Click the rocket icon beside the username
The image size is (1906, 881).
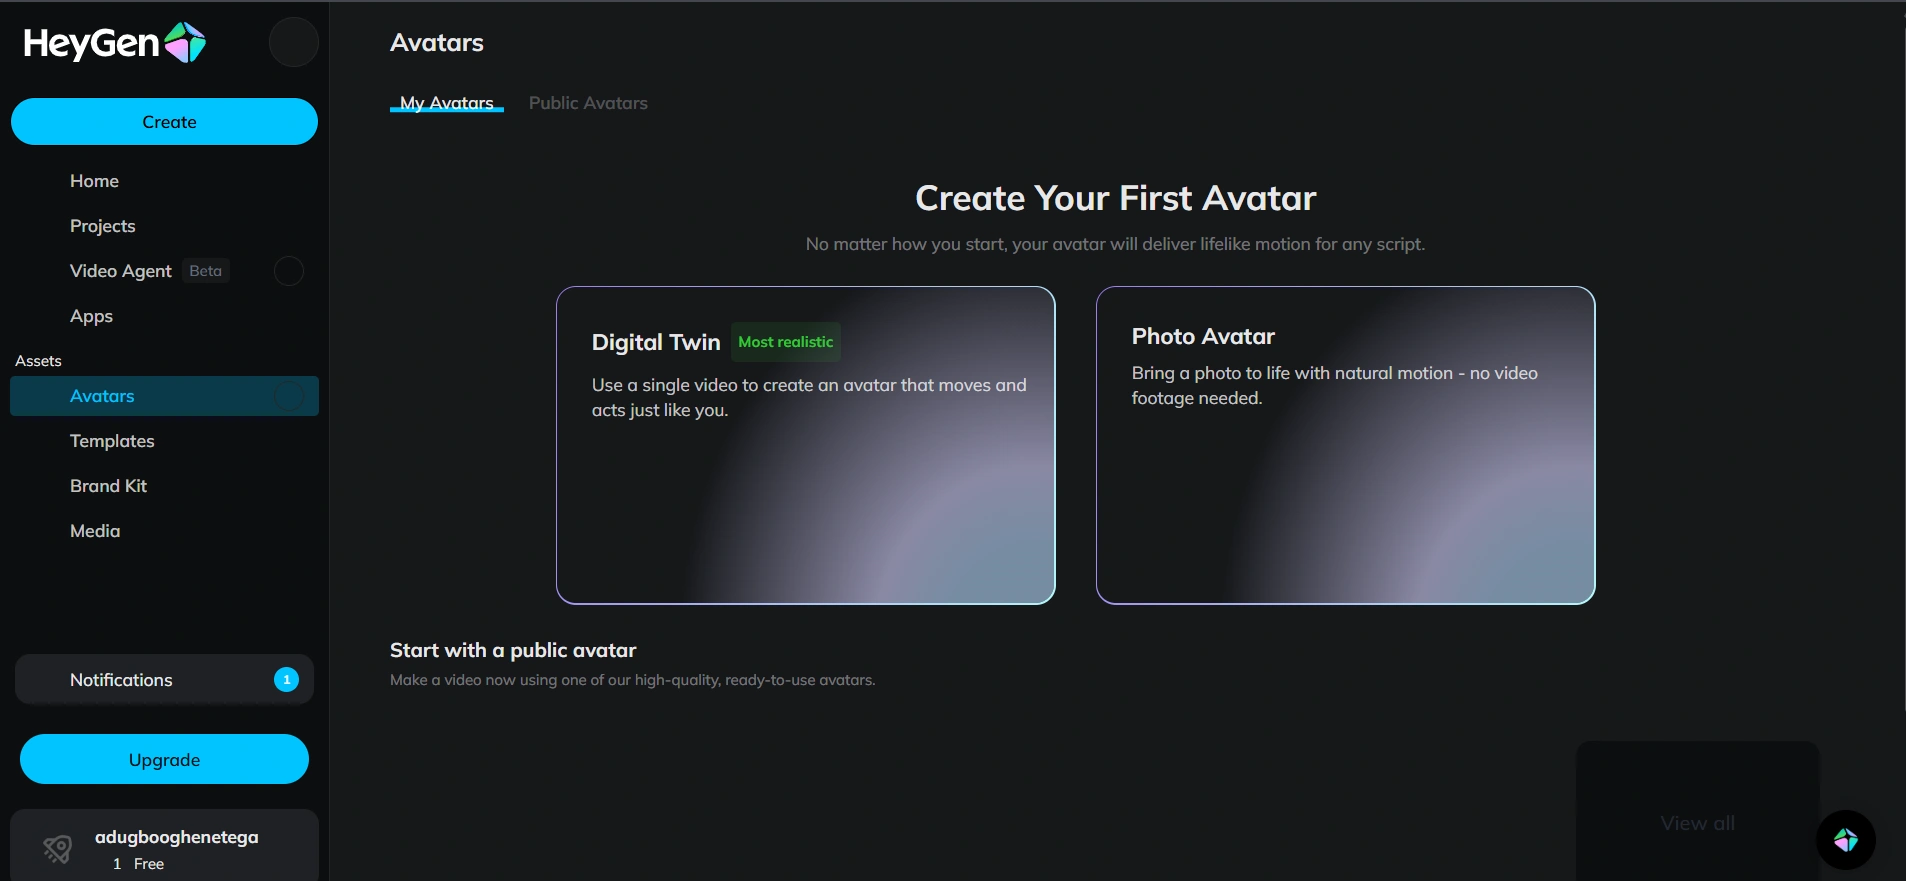point(57,850)
